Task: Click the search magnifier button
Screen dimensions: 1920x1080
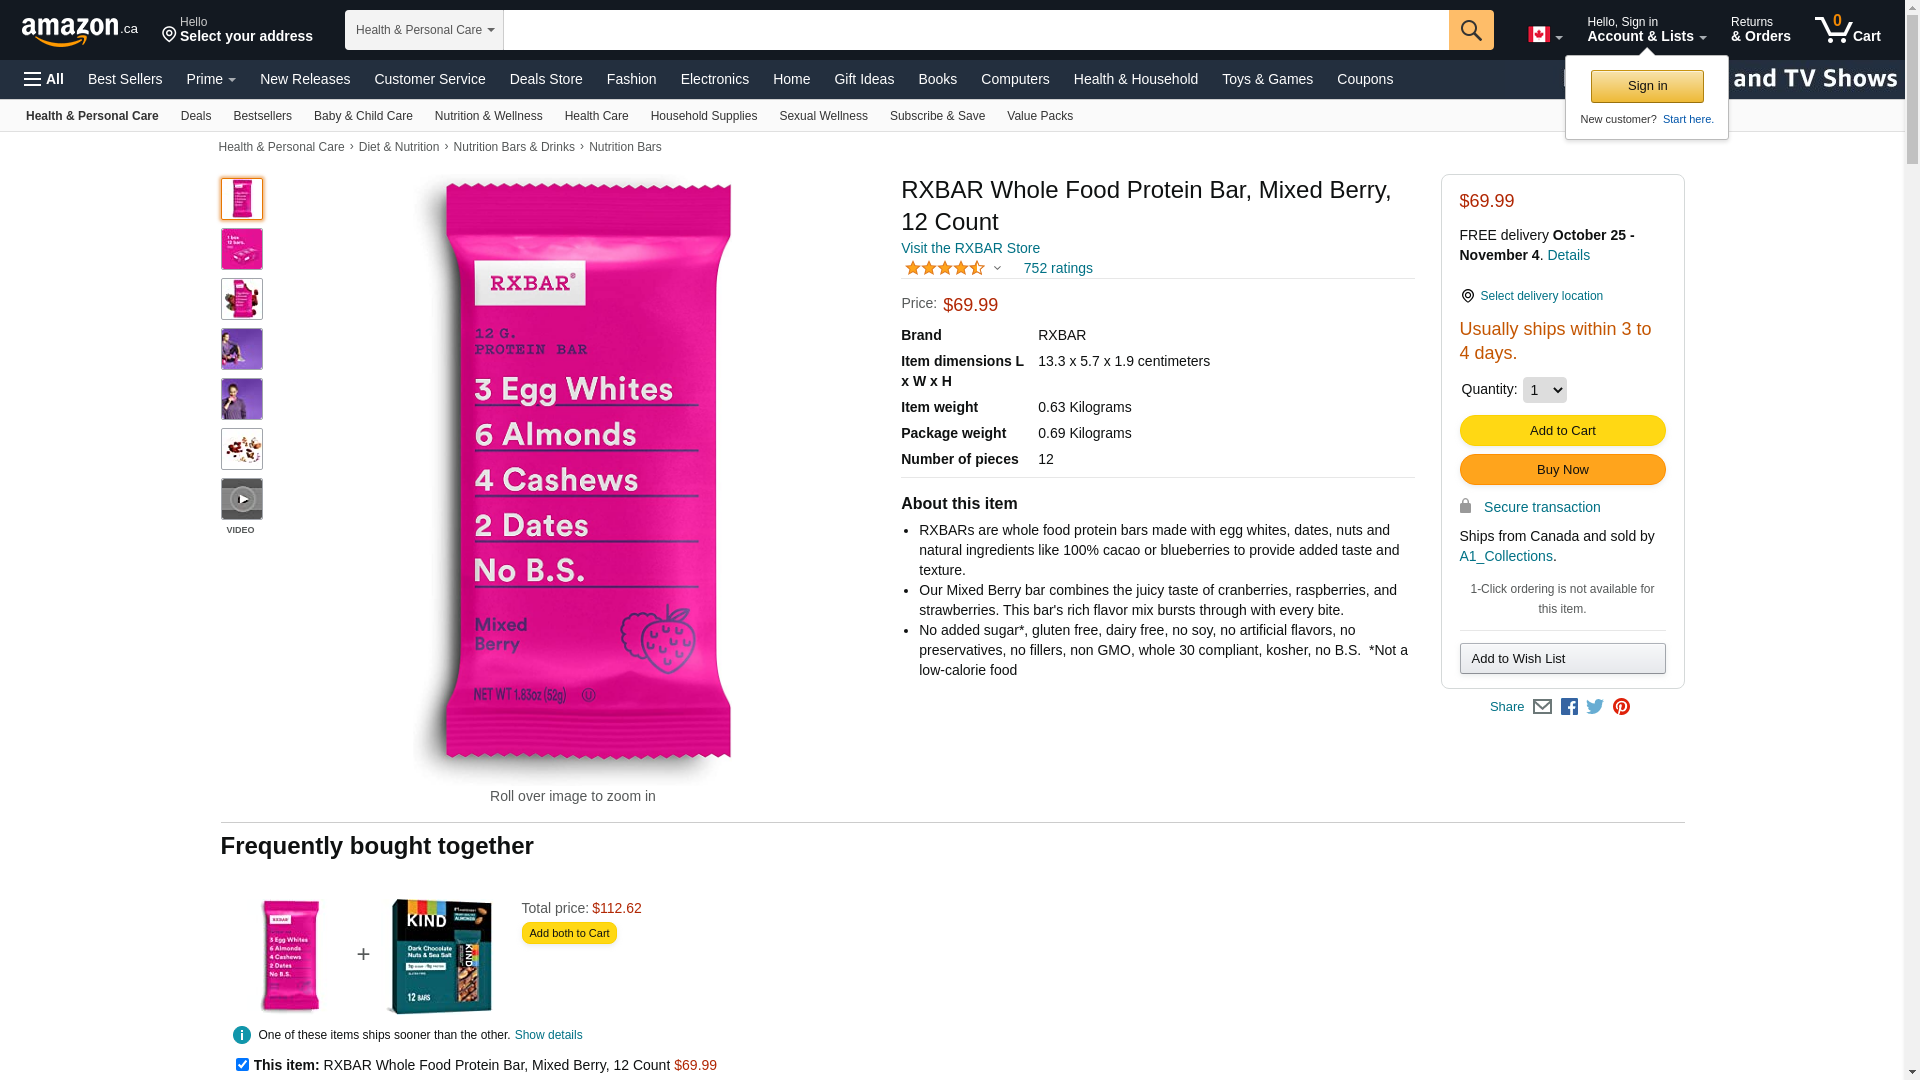Action: click(1471, 30)
